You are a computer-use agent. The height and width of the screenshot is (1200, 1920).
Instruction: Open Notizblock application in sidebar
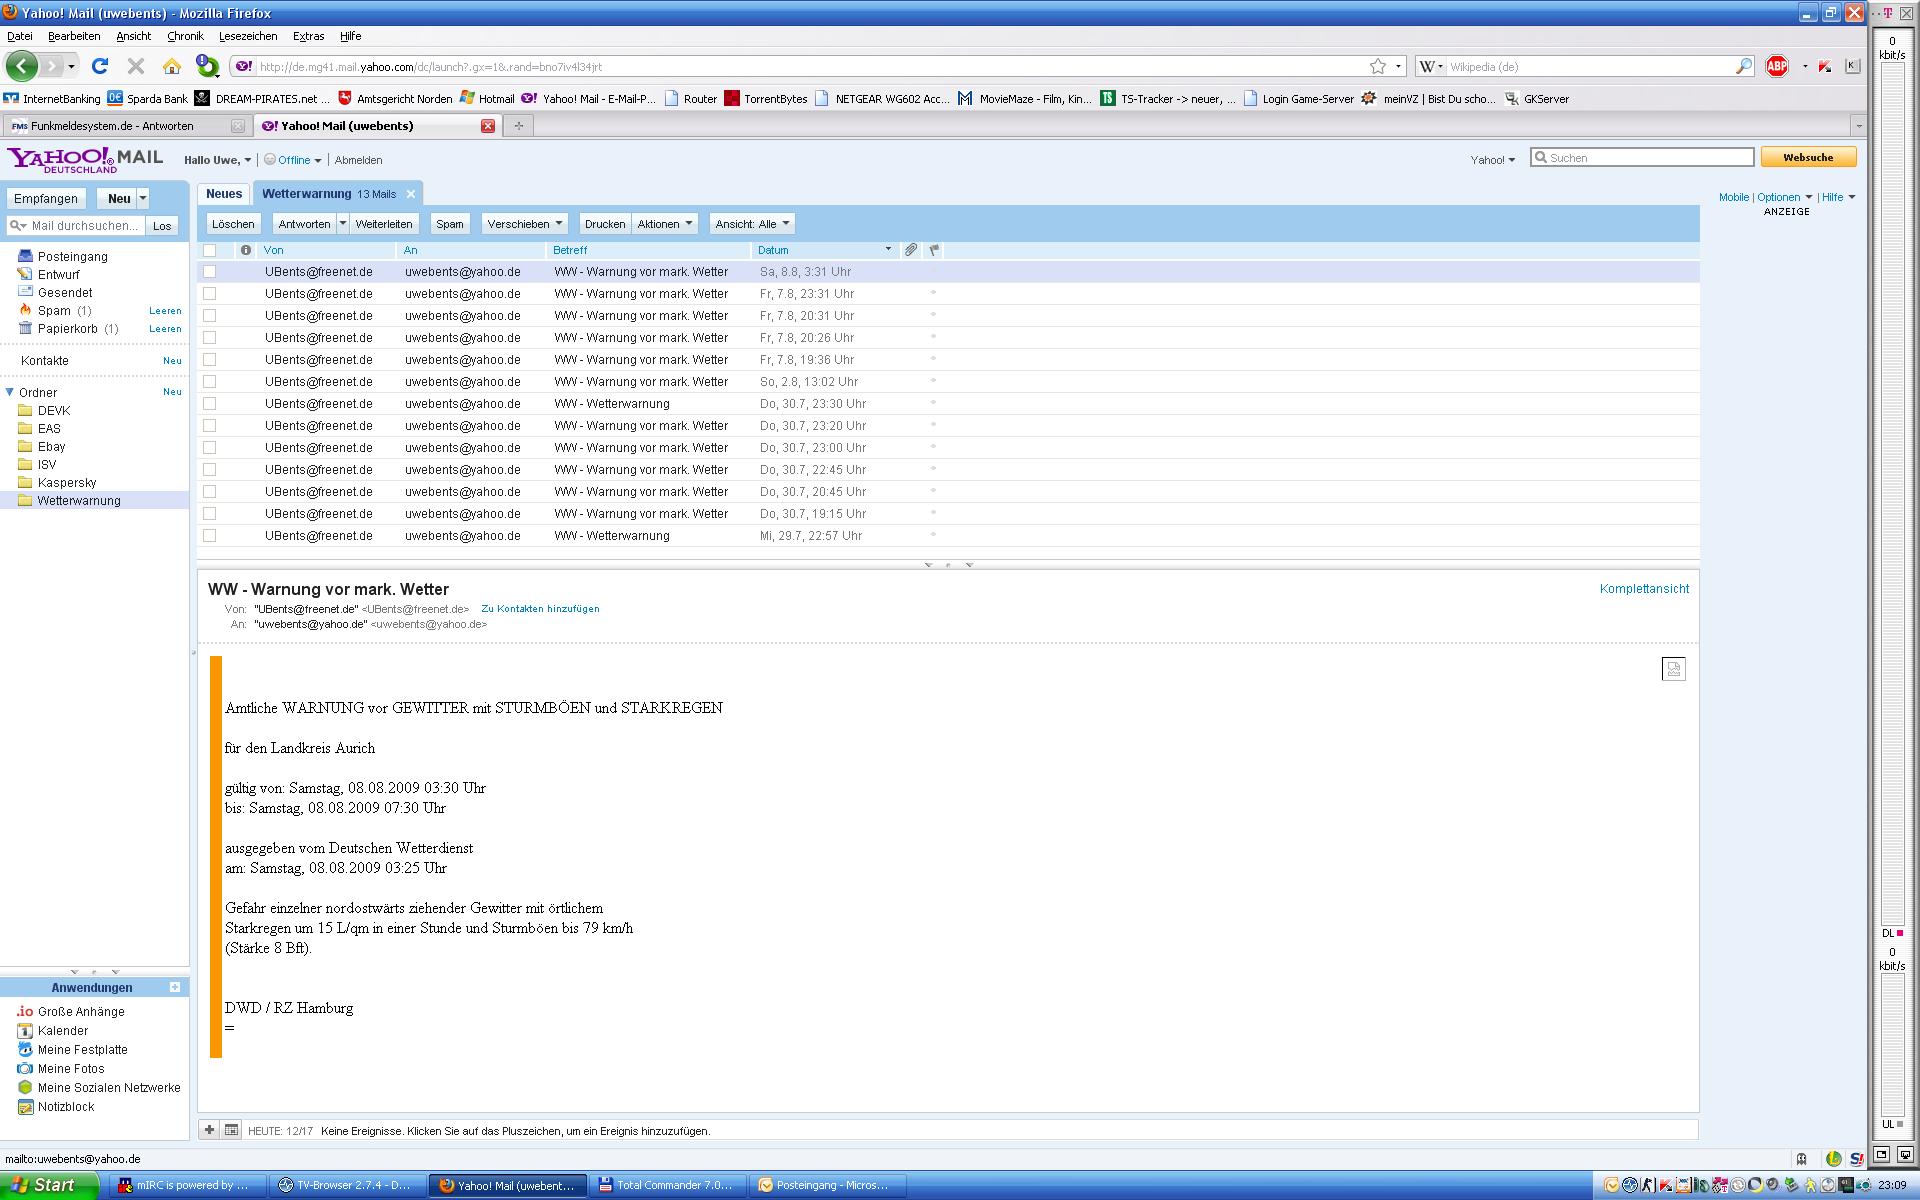coord(65,1107)
